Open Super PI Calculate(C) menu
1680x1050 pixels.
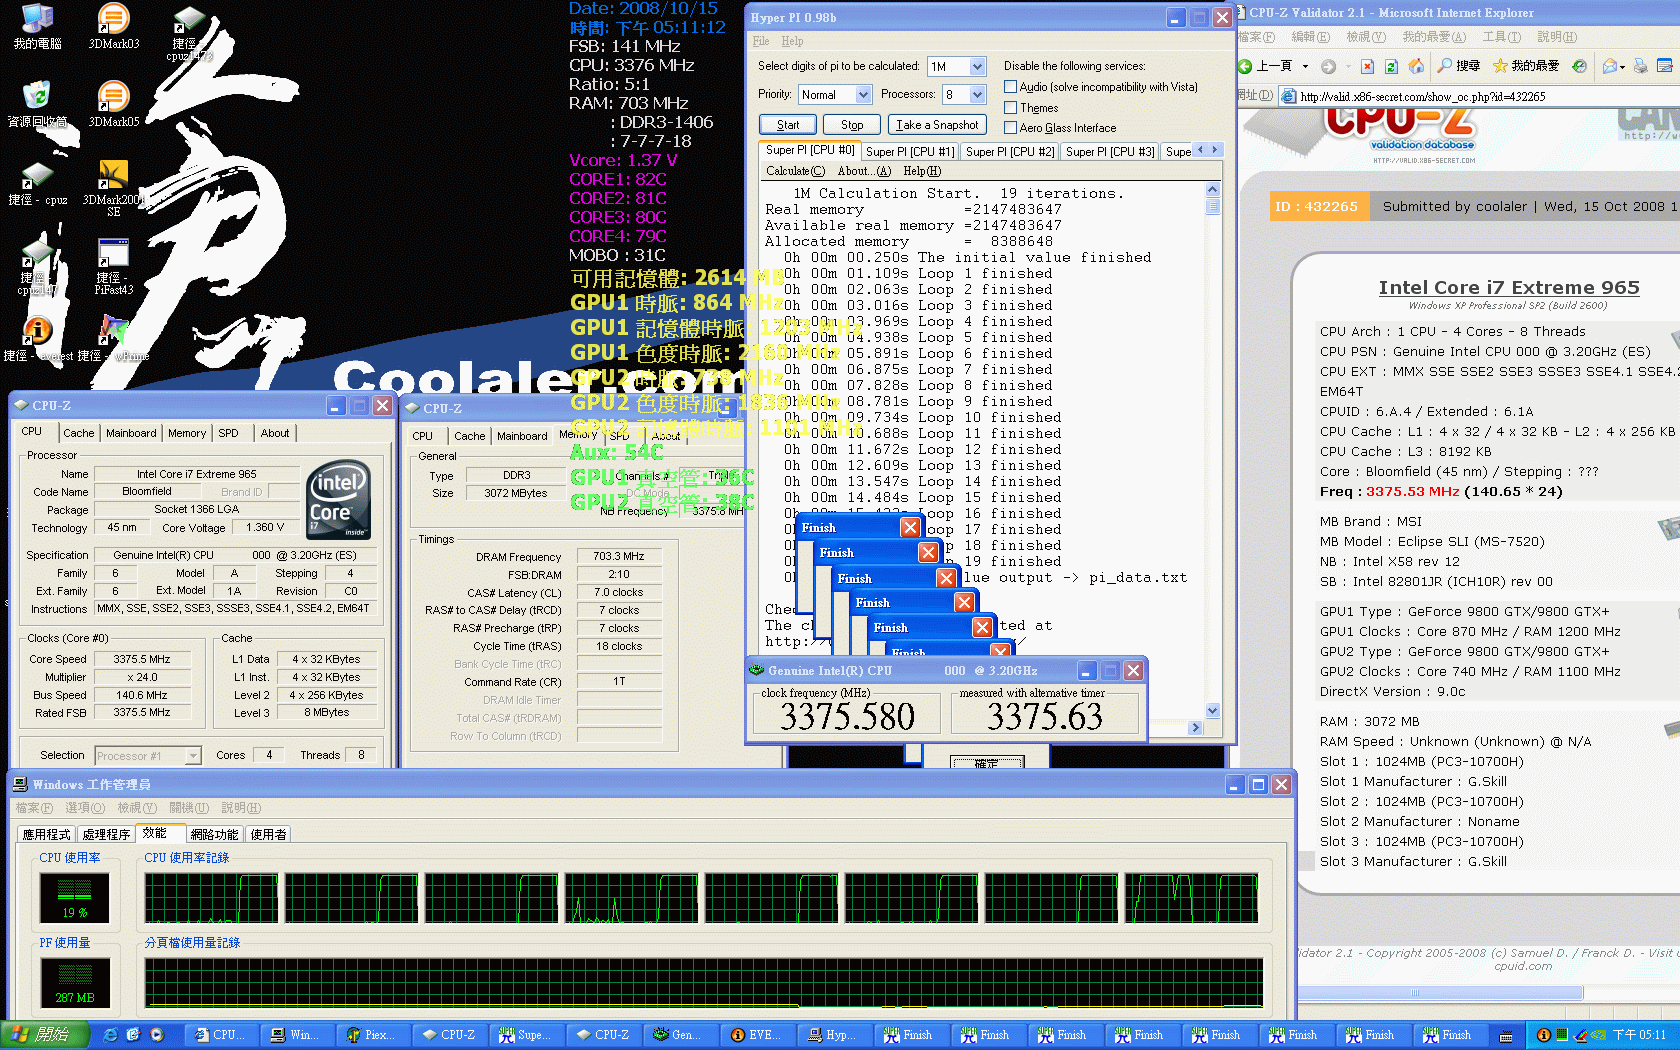[x=795, y=171]
